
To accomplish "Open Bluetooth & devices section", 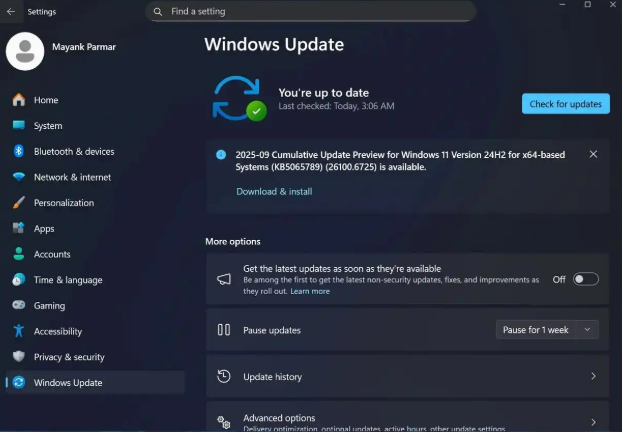I will pyautogui.click(x=95, y=151).
